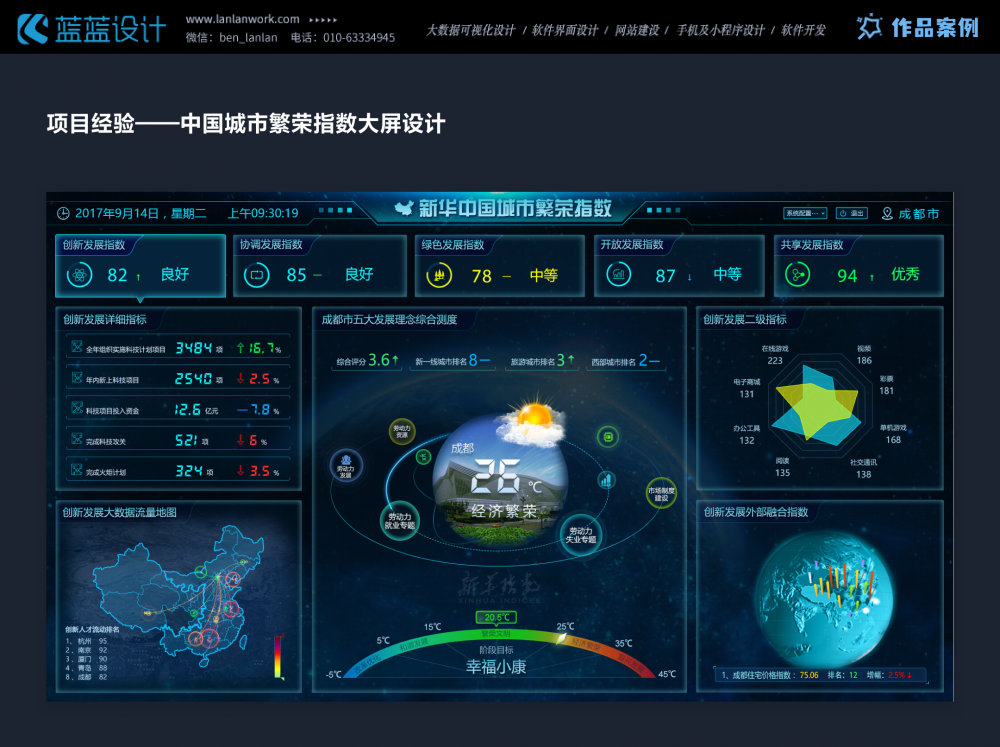Click the 劳动力就业专题 bubble

[400, 520]
